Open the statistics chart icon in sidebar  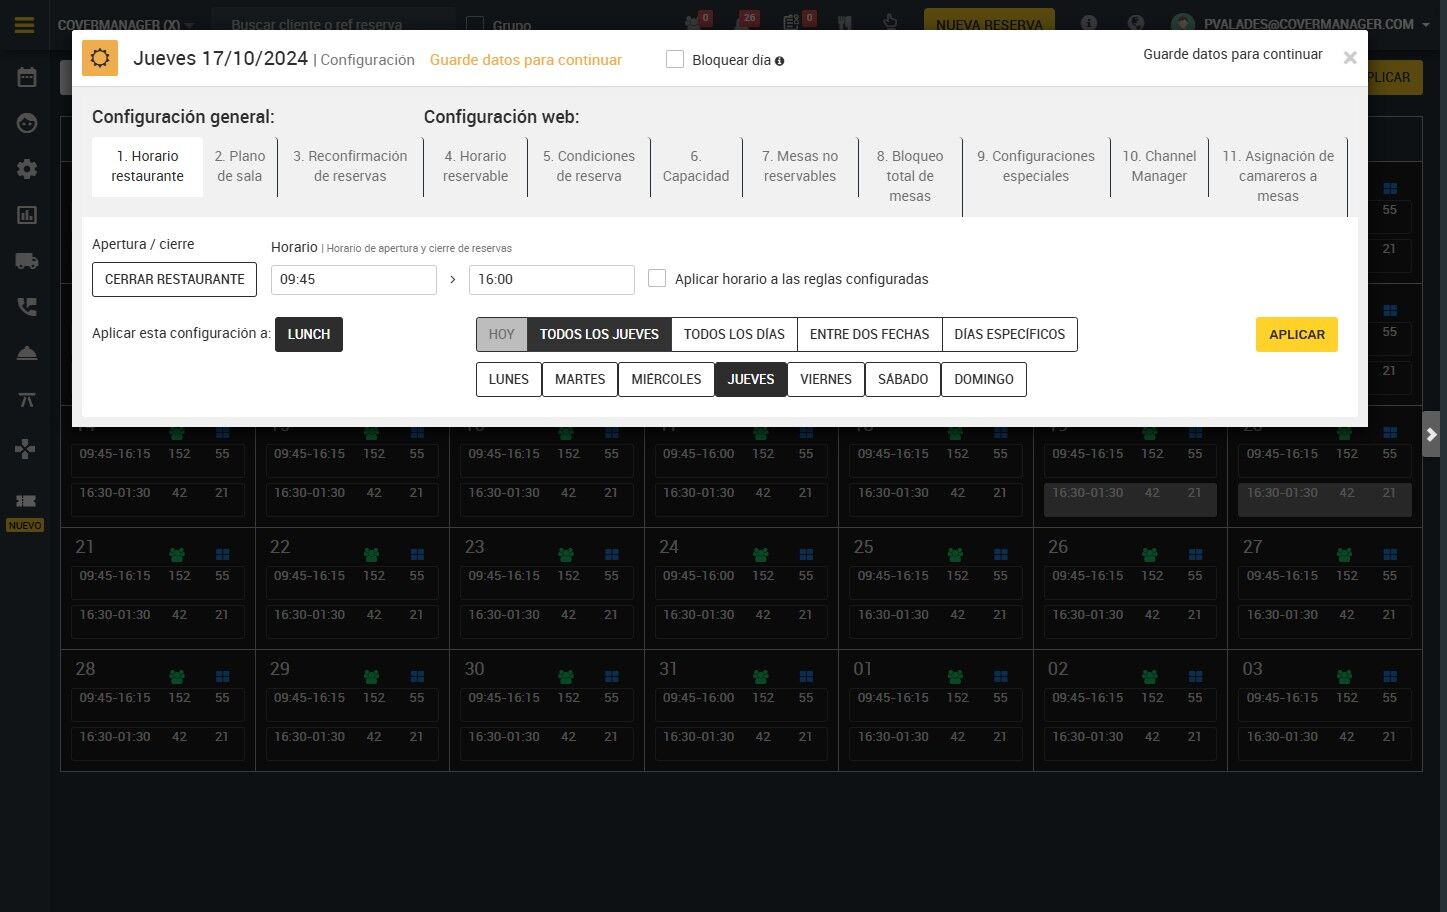pos(27,215)
